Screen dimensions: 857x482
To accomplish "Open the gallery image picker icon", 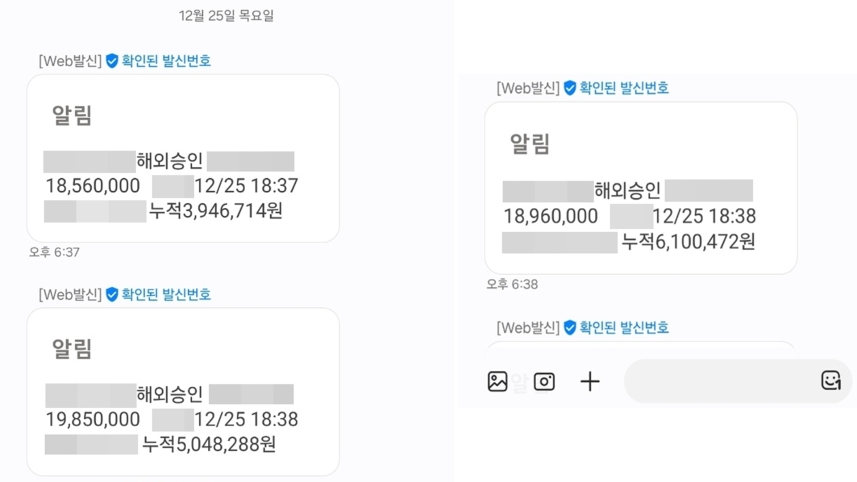I will pos(497,381).
